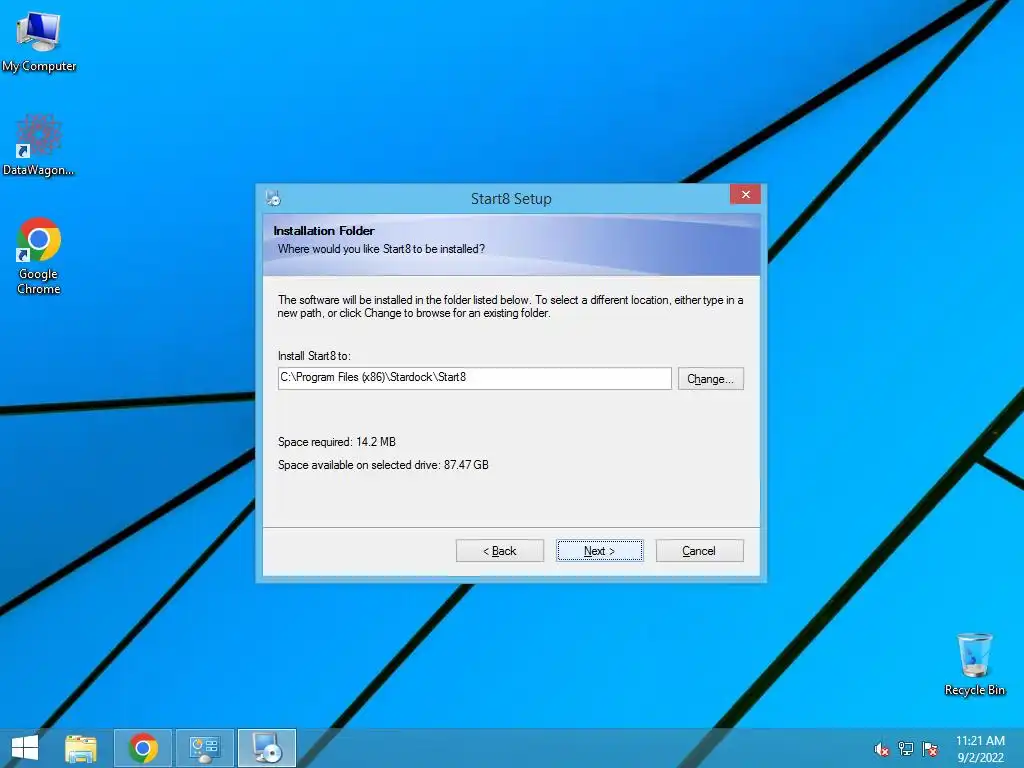Select the DataWagon desktop shortcut
Image resolution: width=1024 pixels, height=768 pixels.
tap(39, 145)
